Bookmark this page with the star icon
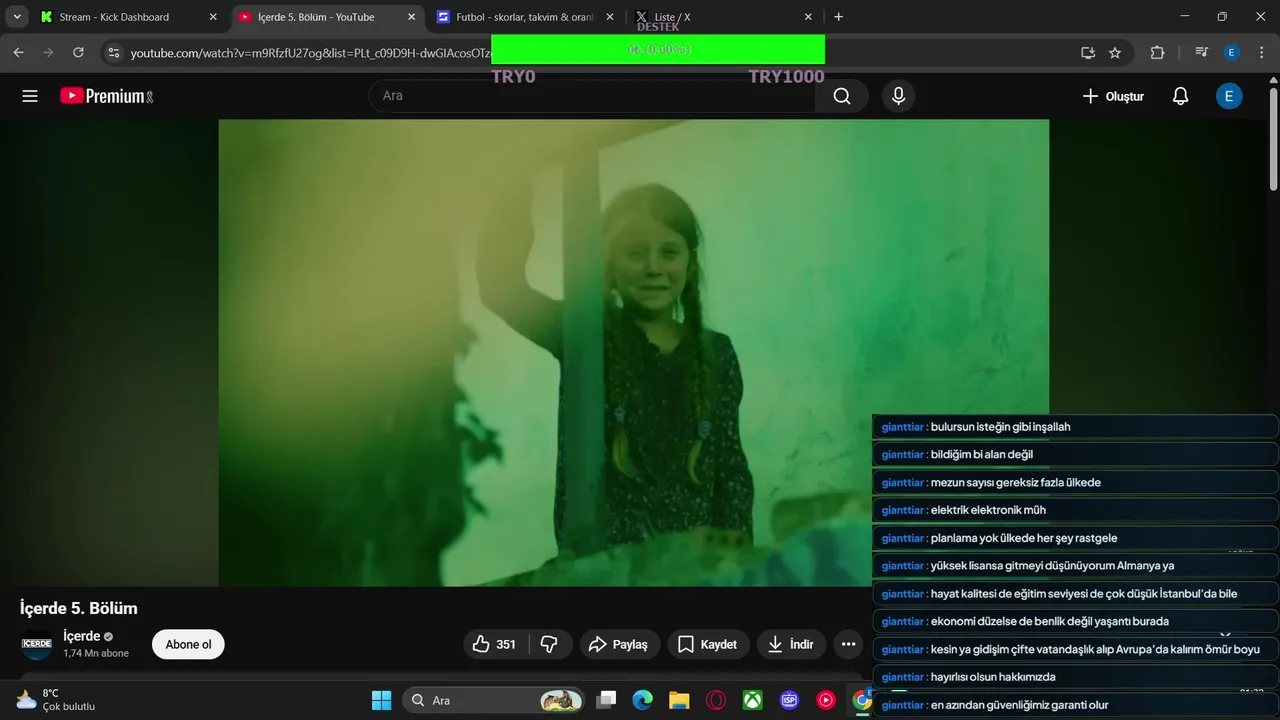1280x720 pixels. [1115, 52]
